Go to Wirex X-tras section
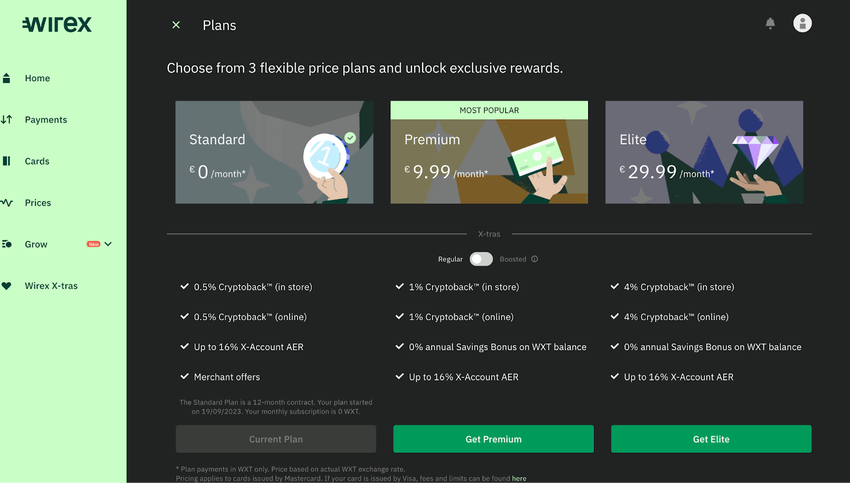 [51, 286]
